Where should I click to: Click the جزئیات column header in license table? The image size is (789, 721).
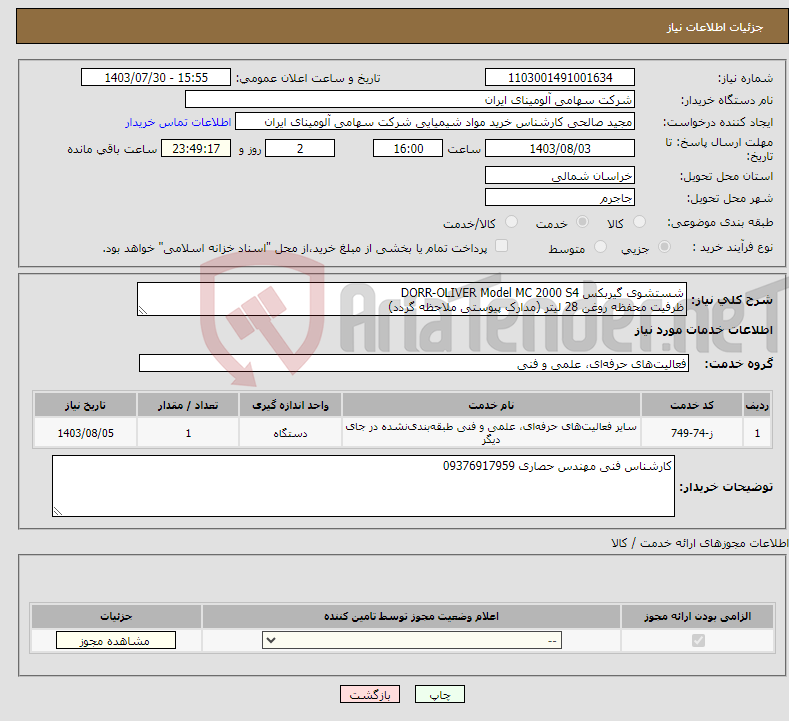coord(116,616)
